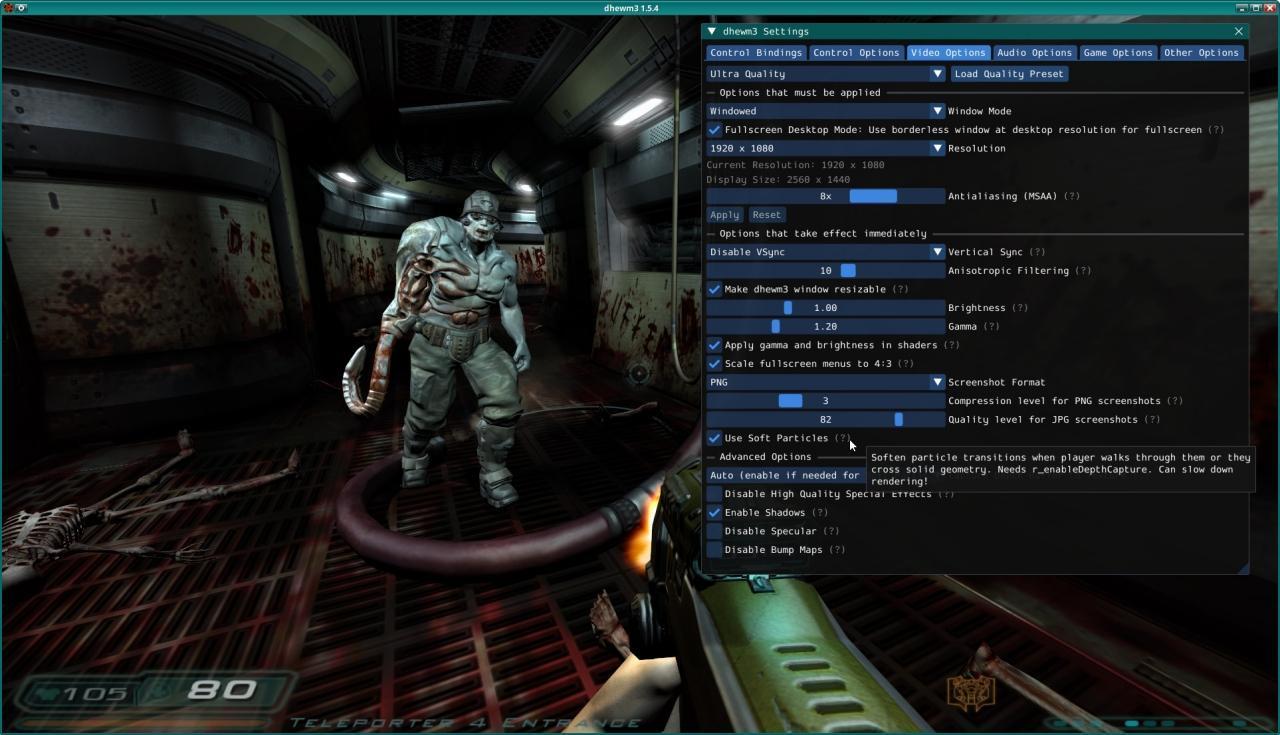Viewport: 1280px width, 735px height.
Task: Open the Ultra Quality preset dropdown
Action: 825,74
